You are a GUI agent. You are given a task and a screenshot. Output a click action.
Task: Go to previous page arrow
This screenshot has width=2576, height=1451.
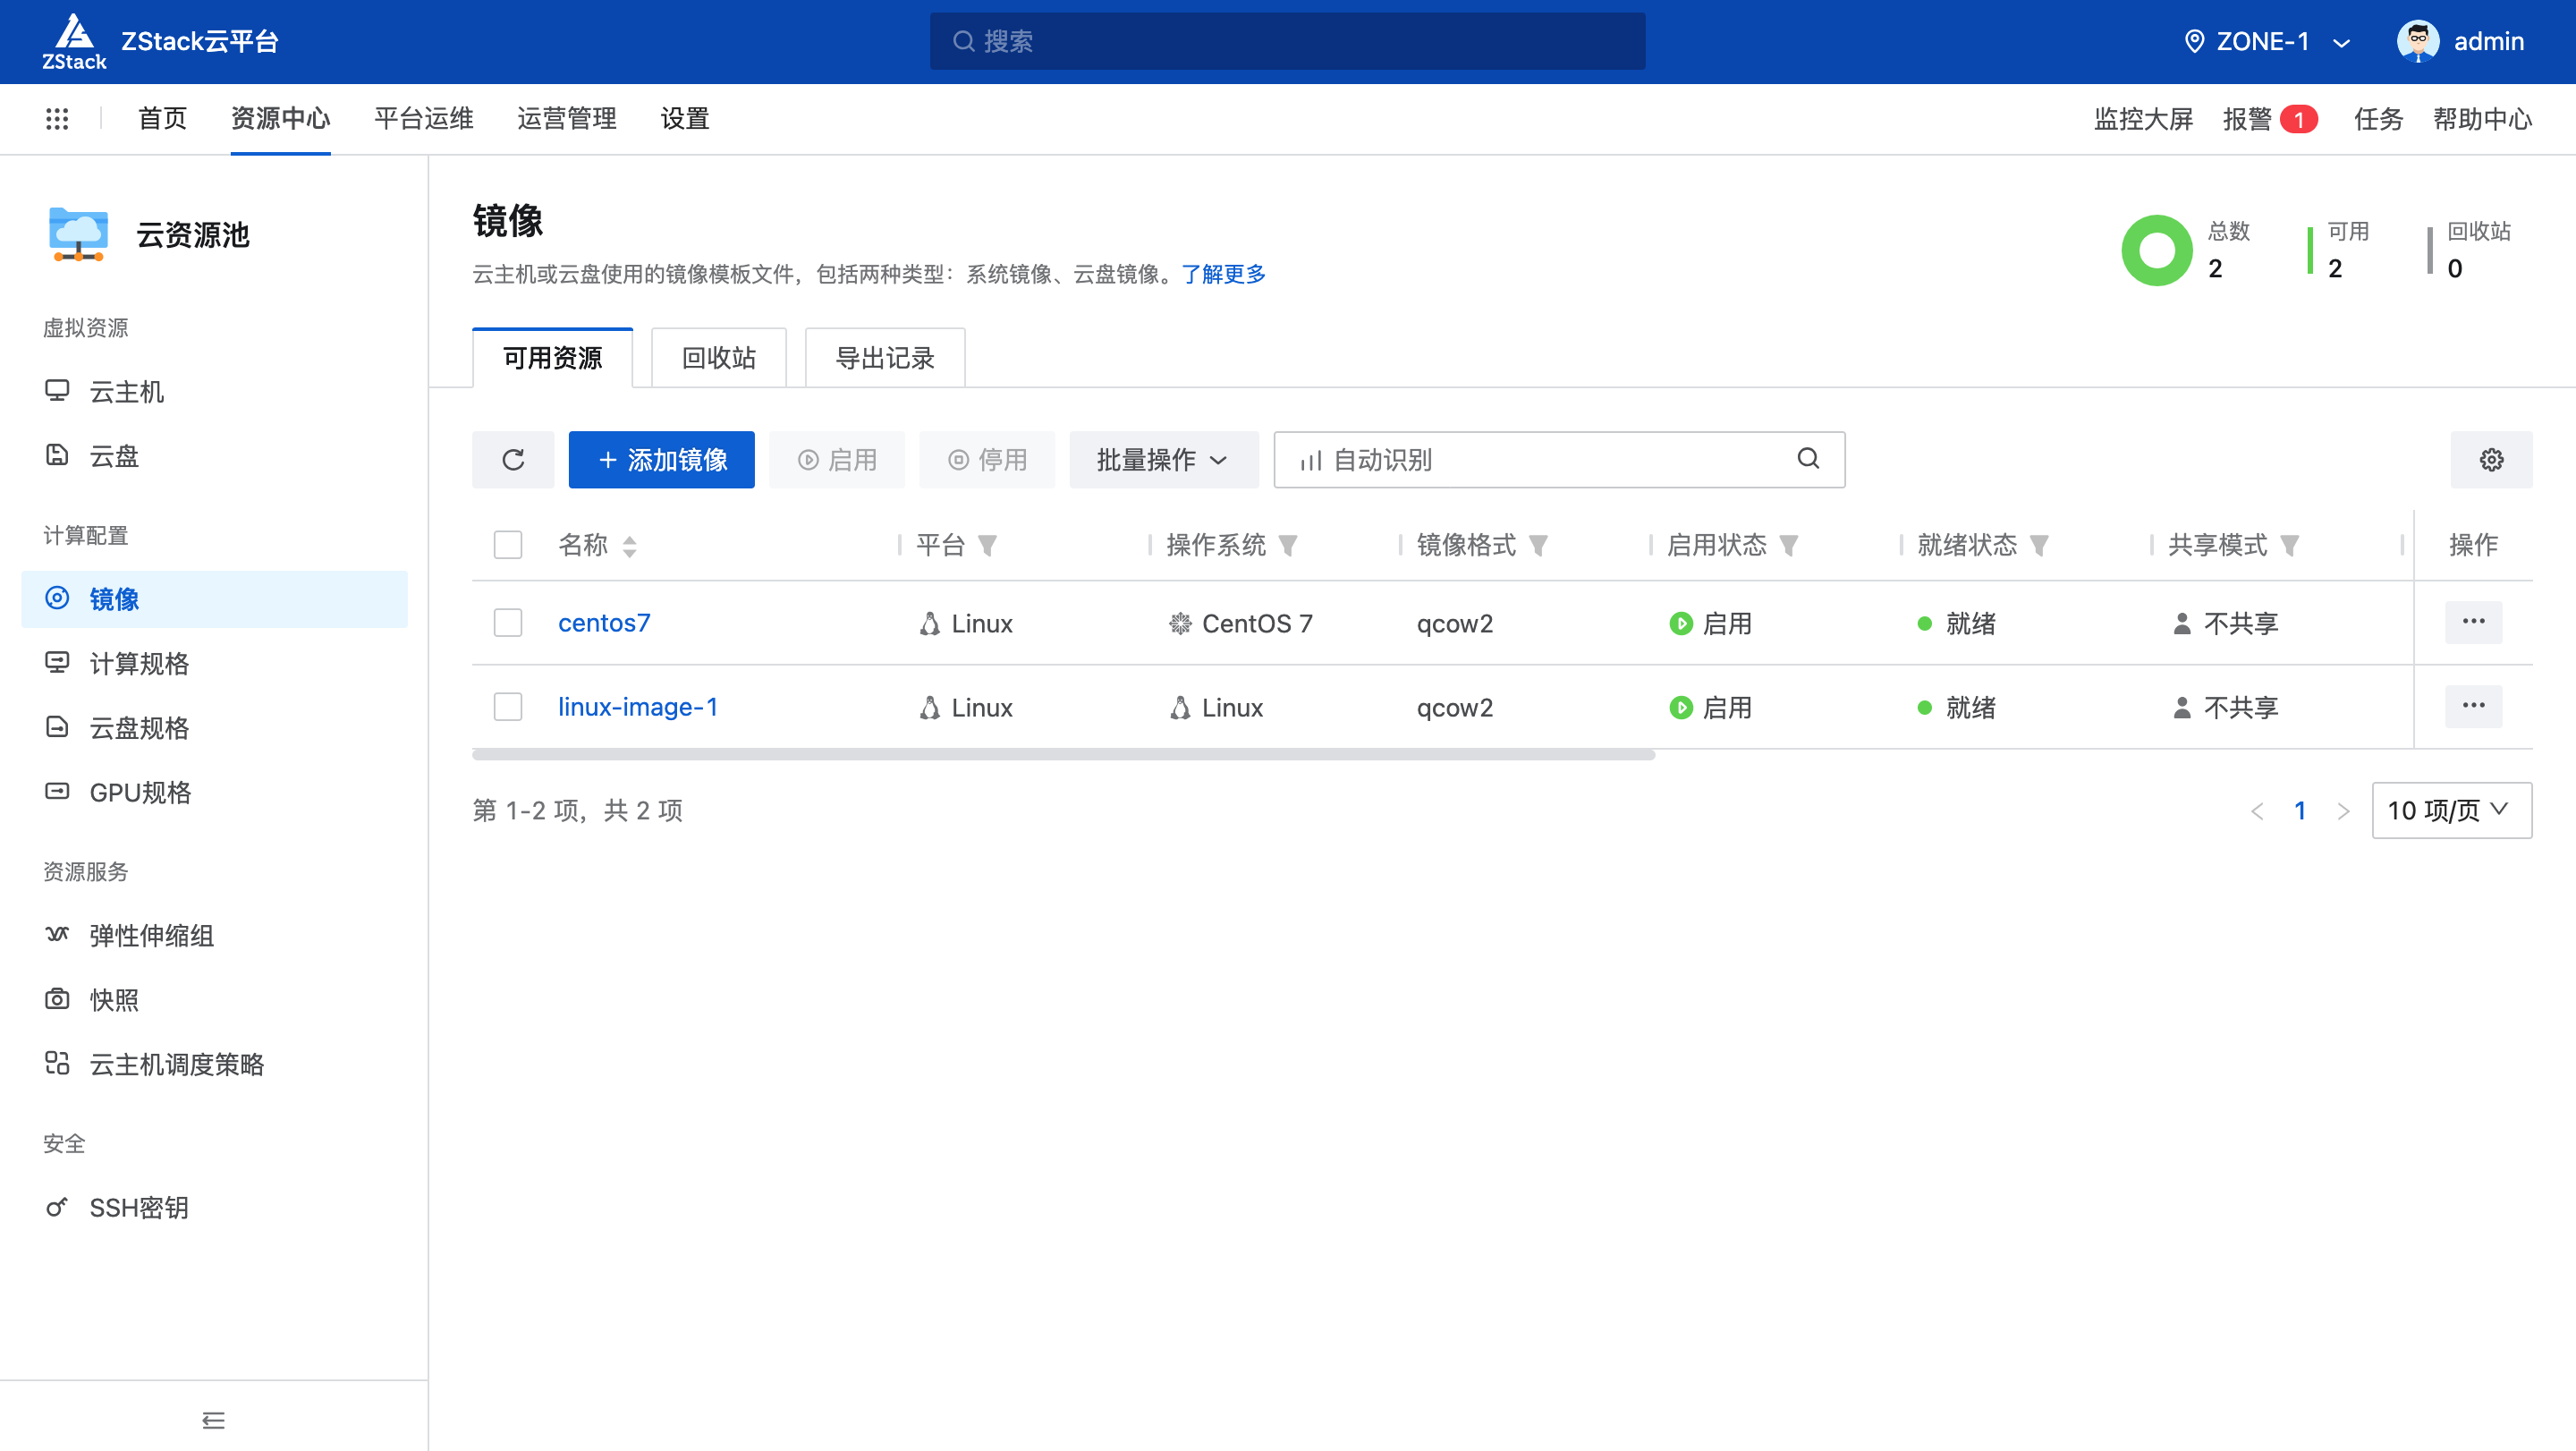(x=2257, y=811)
